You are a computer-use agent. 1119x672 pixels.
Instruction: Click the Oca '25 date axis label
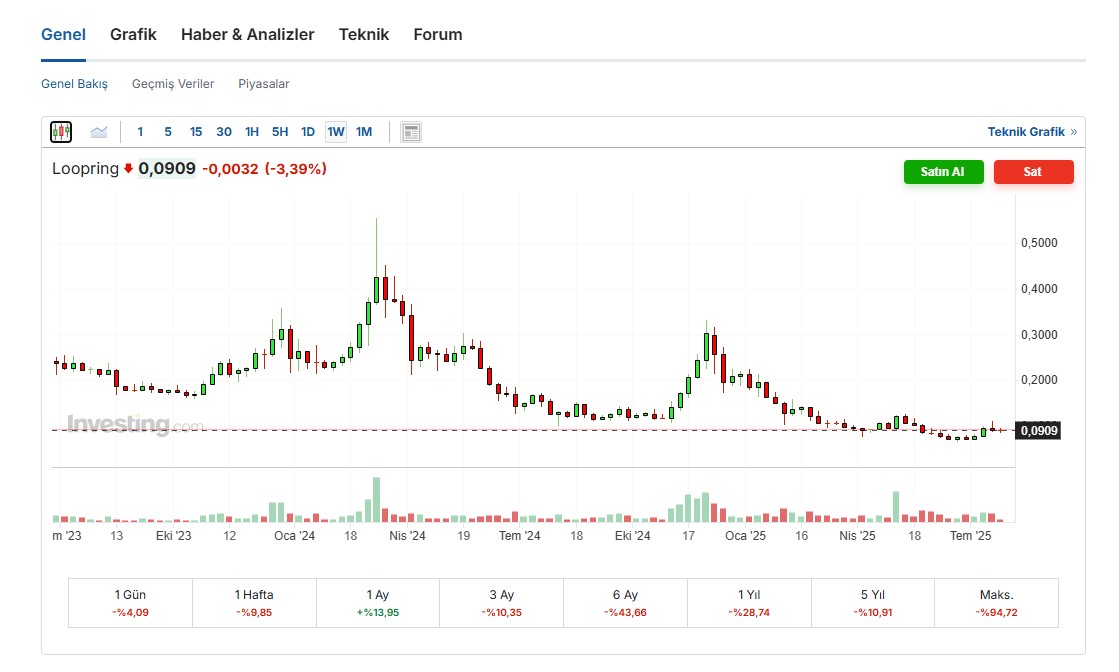tap(746, 536)
